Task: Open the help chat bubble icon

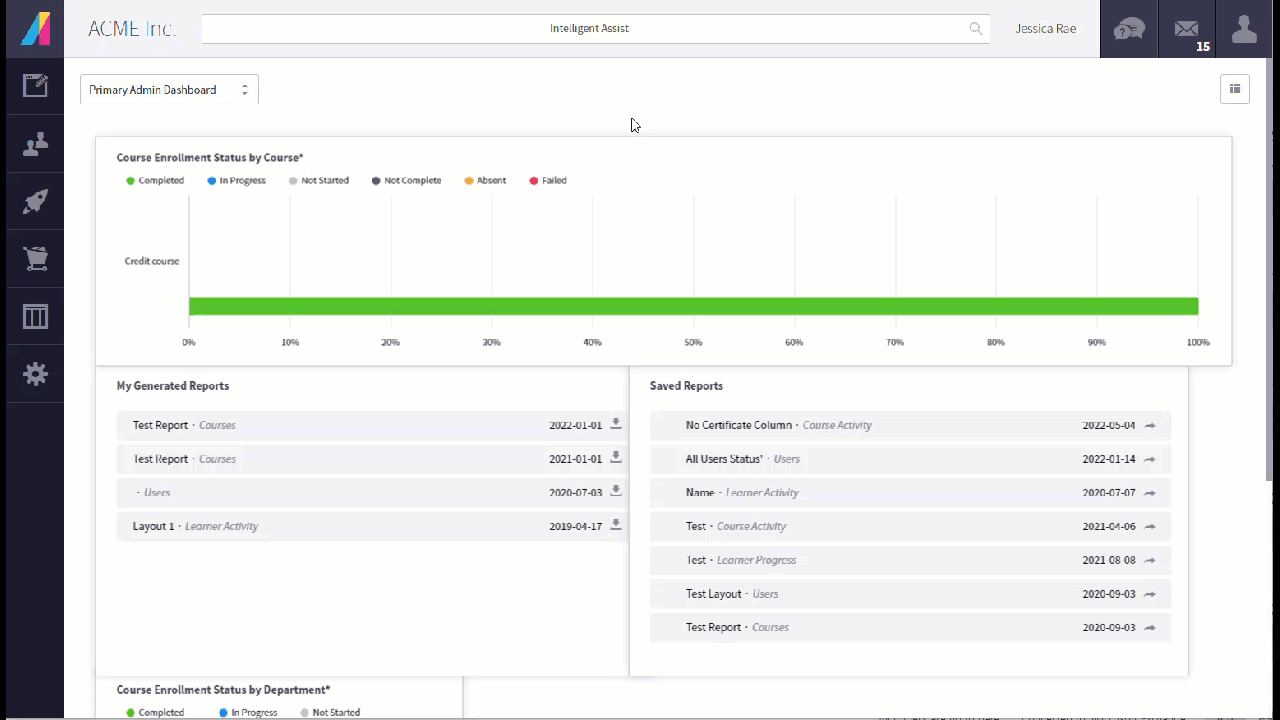Action: [x=1129, y=29]
